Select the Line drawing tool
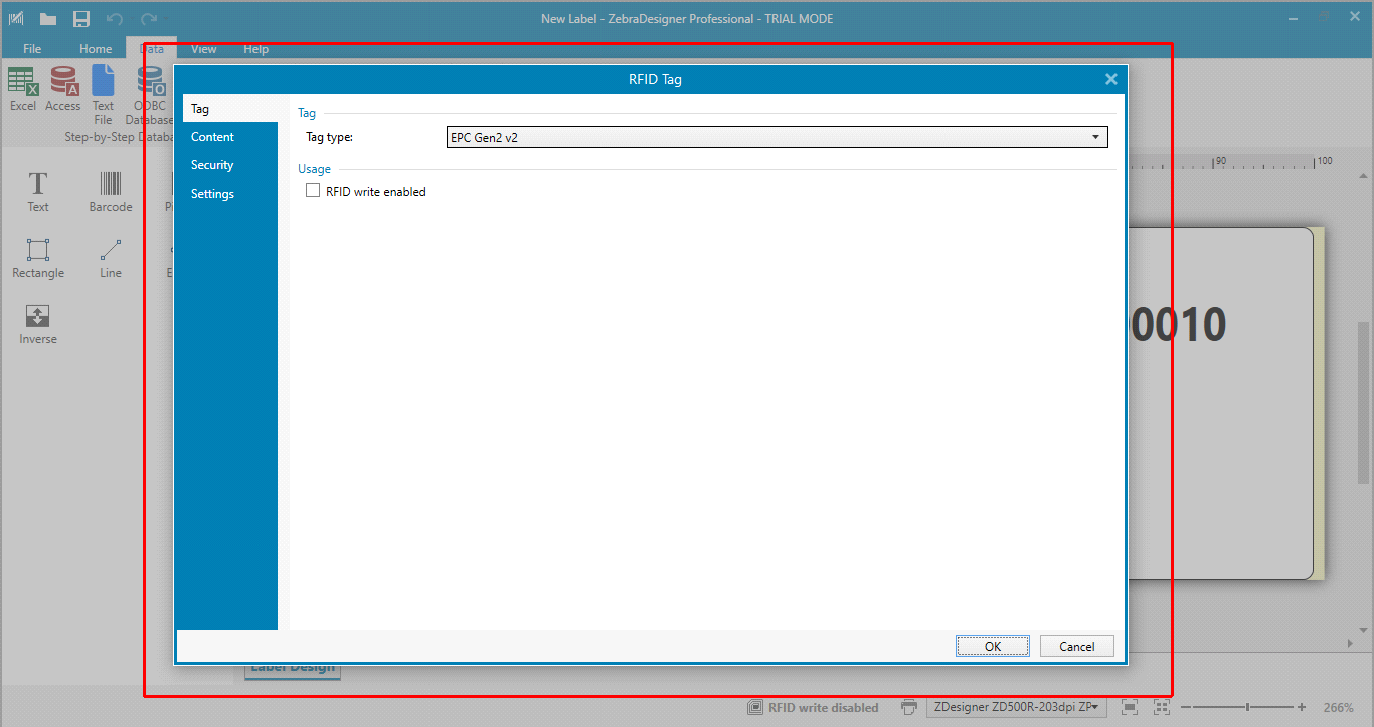 point(111,250)
